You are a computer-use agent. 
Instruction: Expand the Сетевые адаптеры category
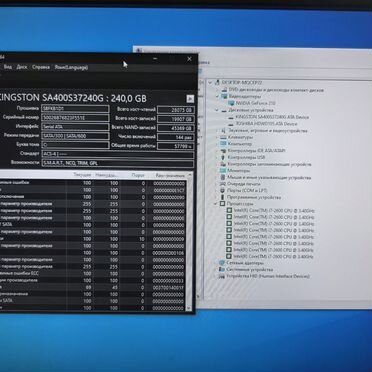pos(216,263)
